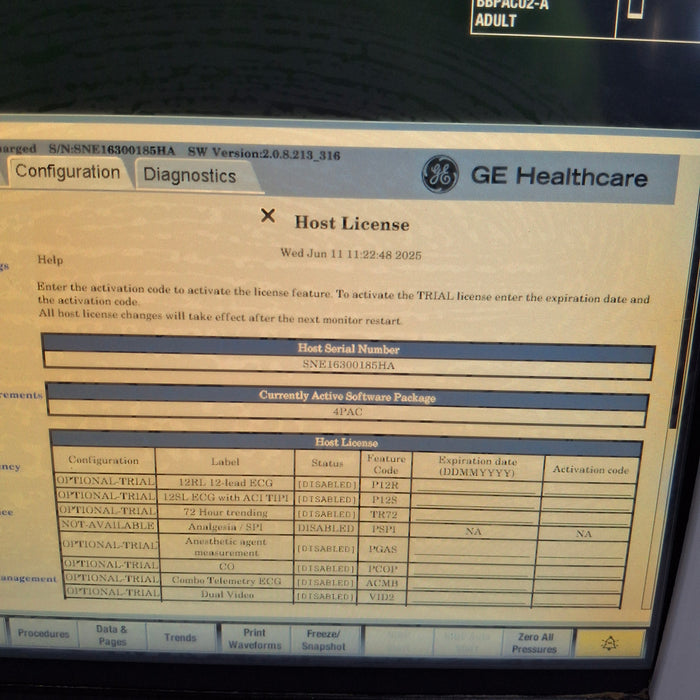700x700 pixels.
Task: Click activation code field for 12SL ECG row
Action: click(x=588, y=504)
